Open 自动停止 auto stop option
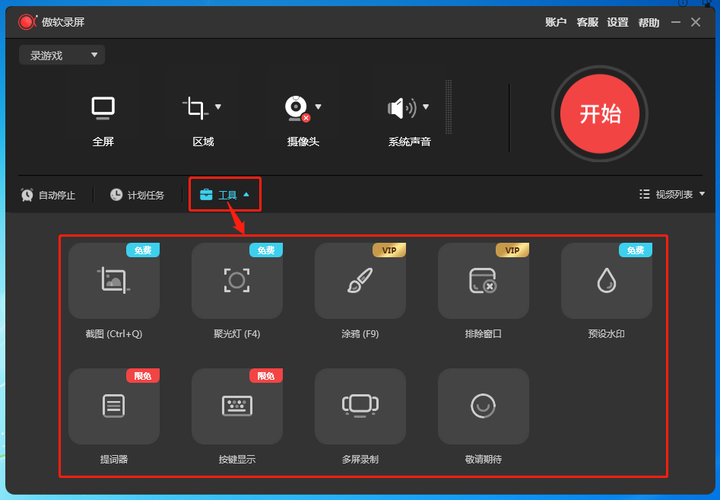This screenshot has height=500, width=720. click(x=48, y=195)
